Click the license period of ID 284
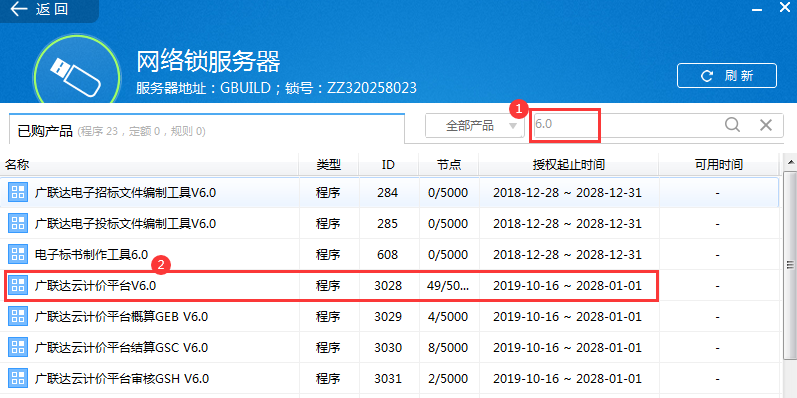The image size is (797, 398). point(567,193)
